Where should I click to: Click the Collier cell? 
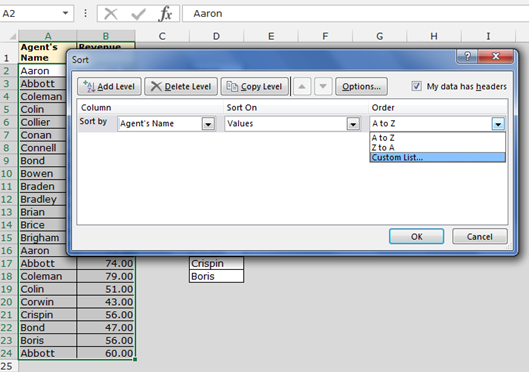(43, 122)
